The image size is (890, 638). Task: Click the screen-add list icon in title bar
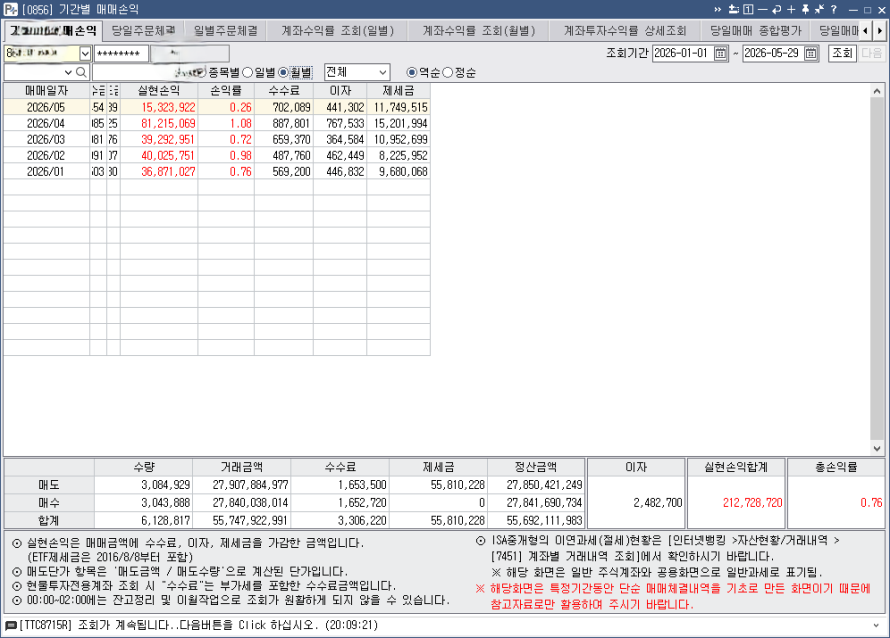[x=734, y=9]
